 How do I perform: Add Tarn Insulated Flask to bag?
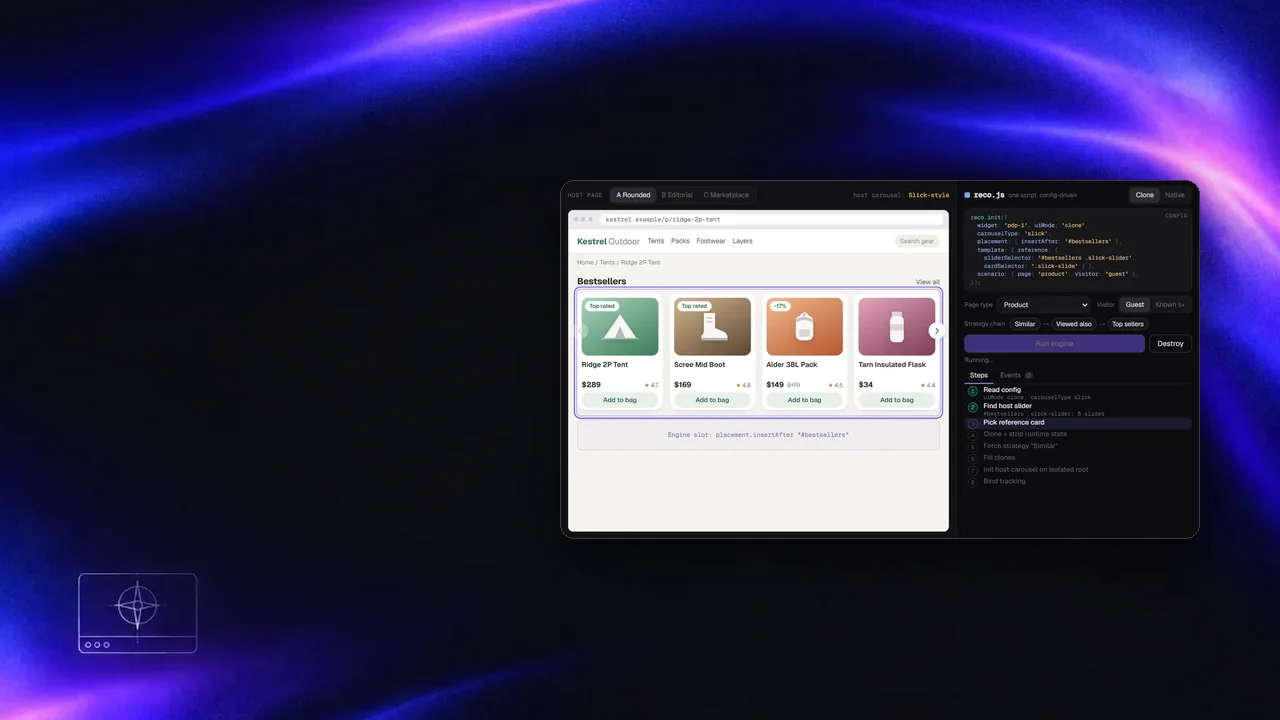pyautogui.click(x=897, y=400)
